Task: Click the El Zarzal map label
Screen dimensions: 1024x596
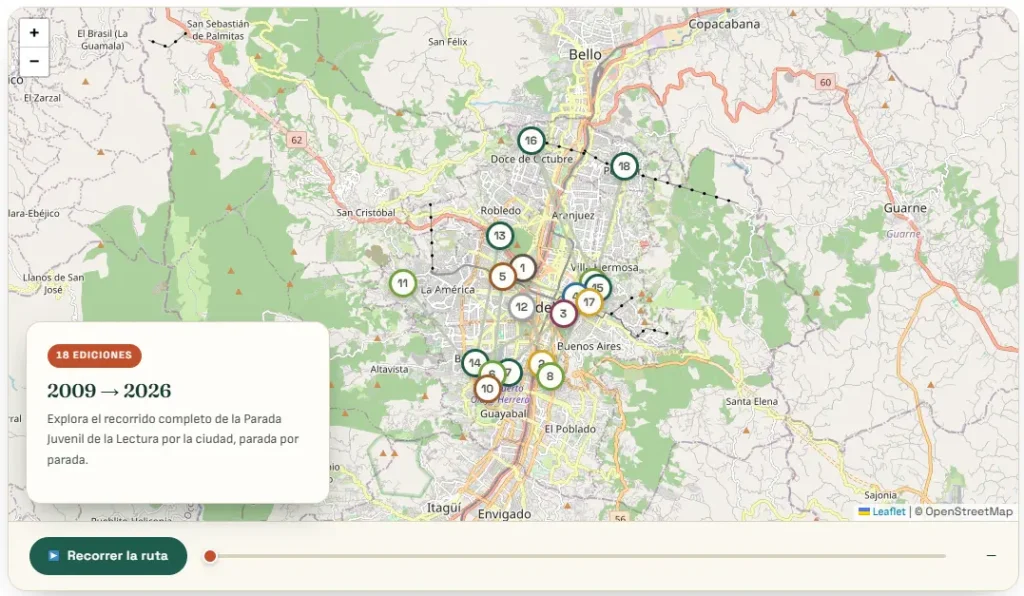Action: pos(42,98)
